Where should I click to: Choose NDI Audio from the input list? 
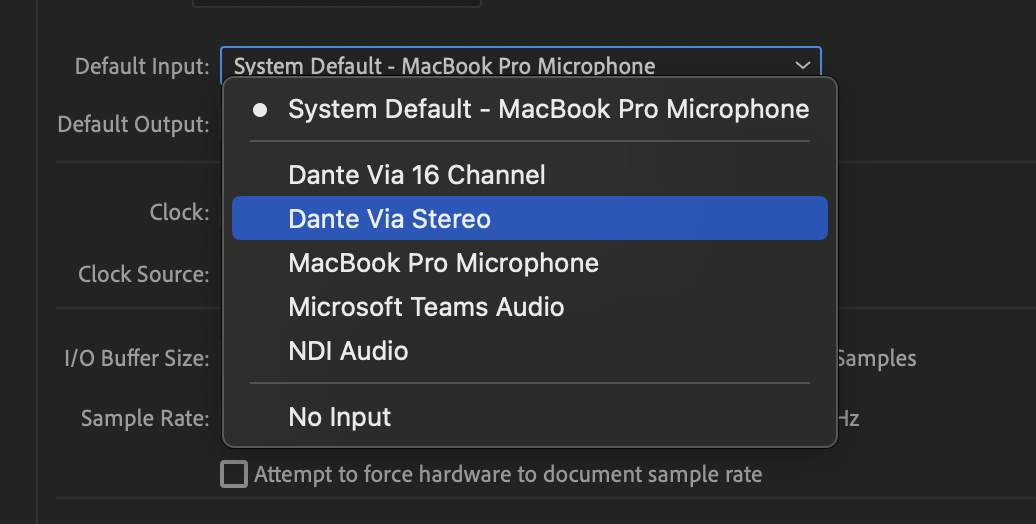348,351
